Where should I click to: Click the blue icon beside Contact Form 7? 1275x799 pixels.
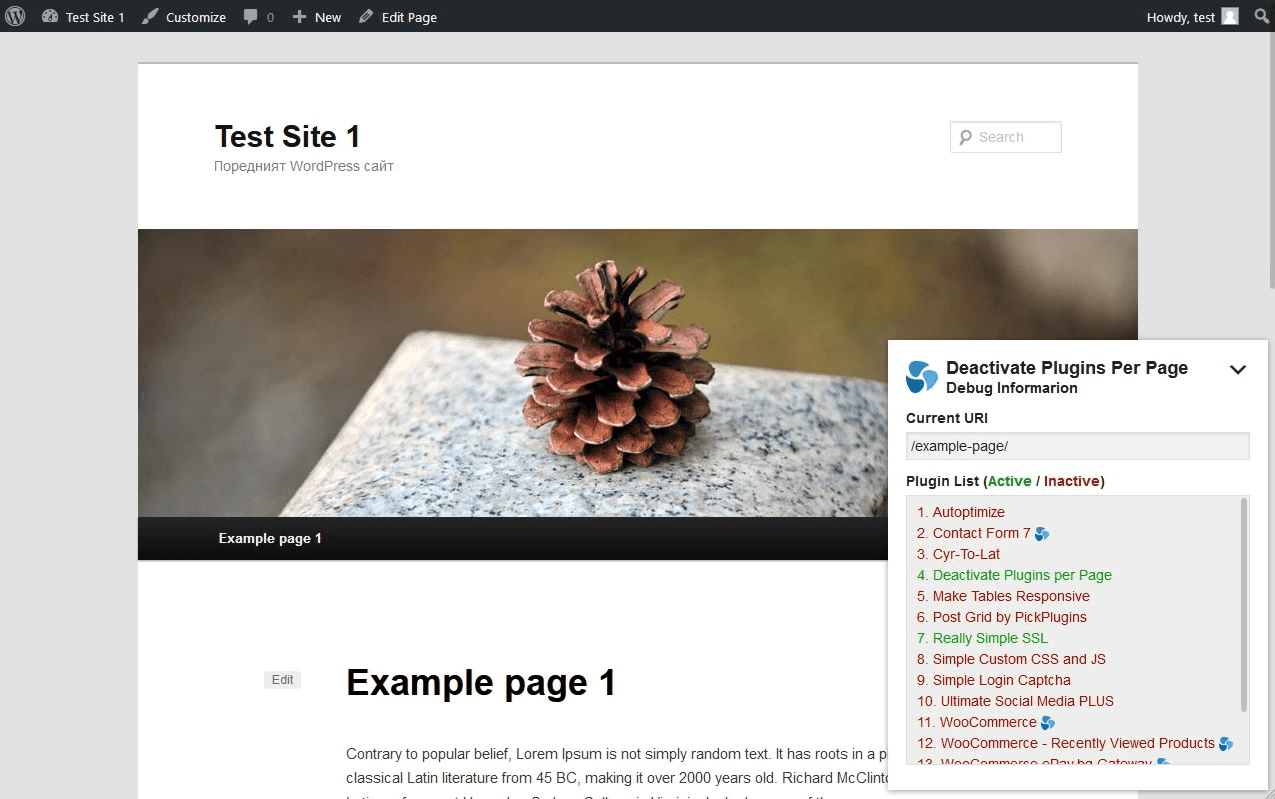(x=1041, y=533)
